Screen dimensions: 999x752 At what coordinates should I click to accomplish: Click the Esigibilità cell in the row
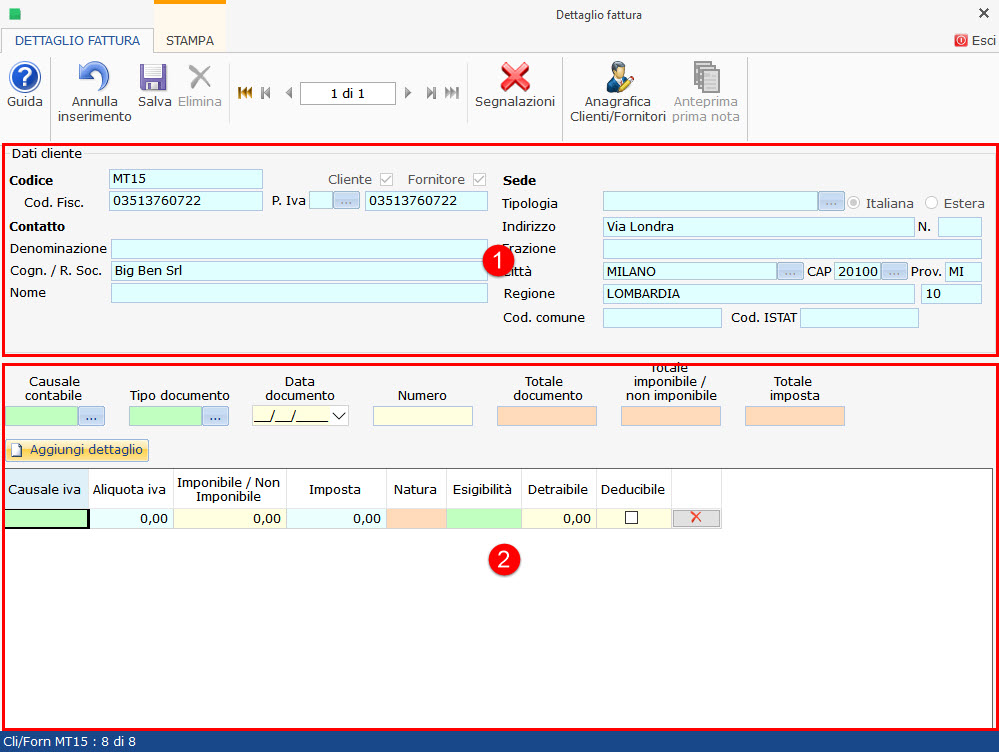coord(484,518)
